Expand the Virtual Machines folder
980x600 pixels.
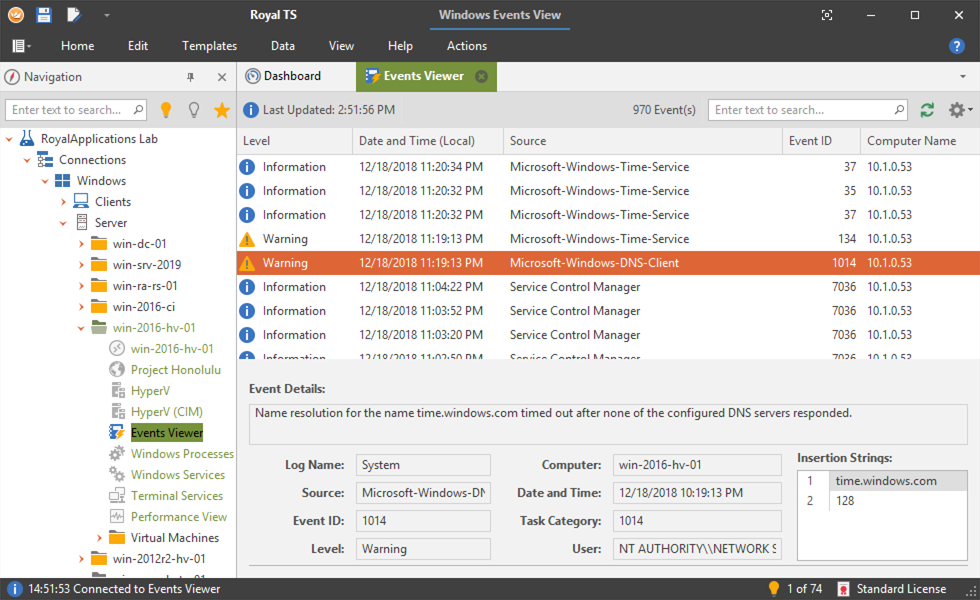pyautogui.click(x=99, y=538)
